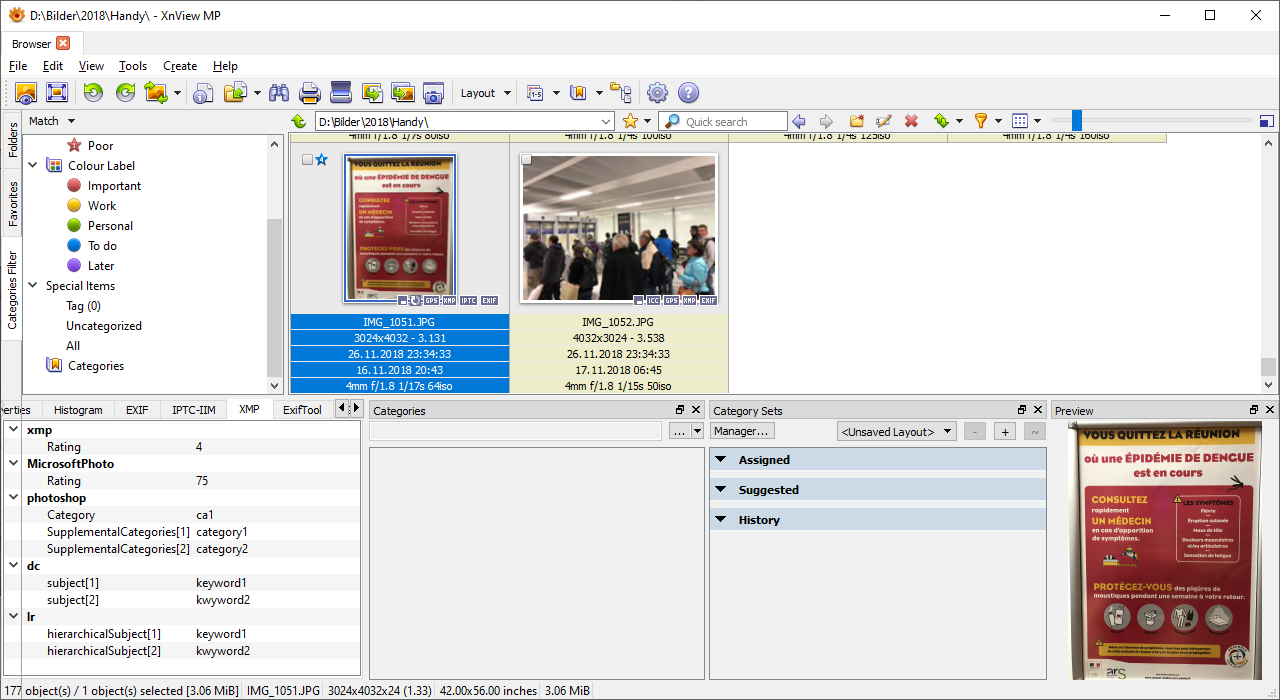The height and width of the screenshot is (700, 1280).
Task: Click the Fullscreen view icon
Action: point(56,93)
